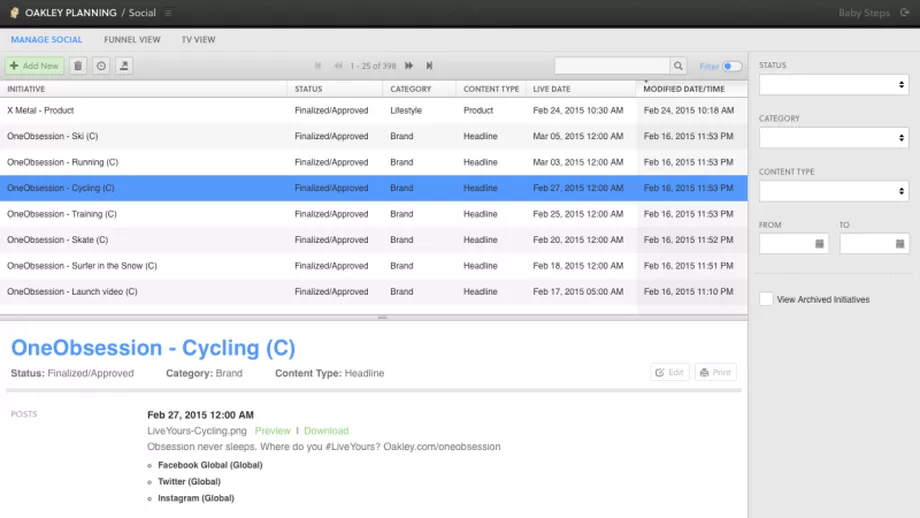Click the export icon next to the clock
Viewport: 920px width, 518px height.
(124, 66)
